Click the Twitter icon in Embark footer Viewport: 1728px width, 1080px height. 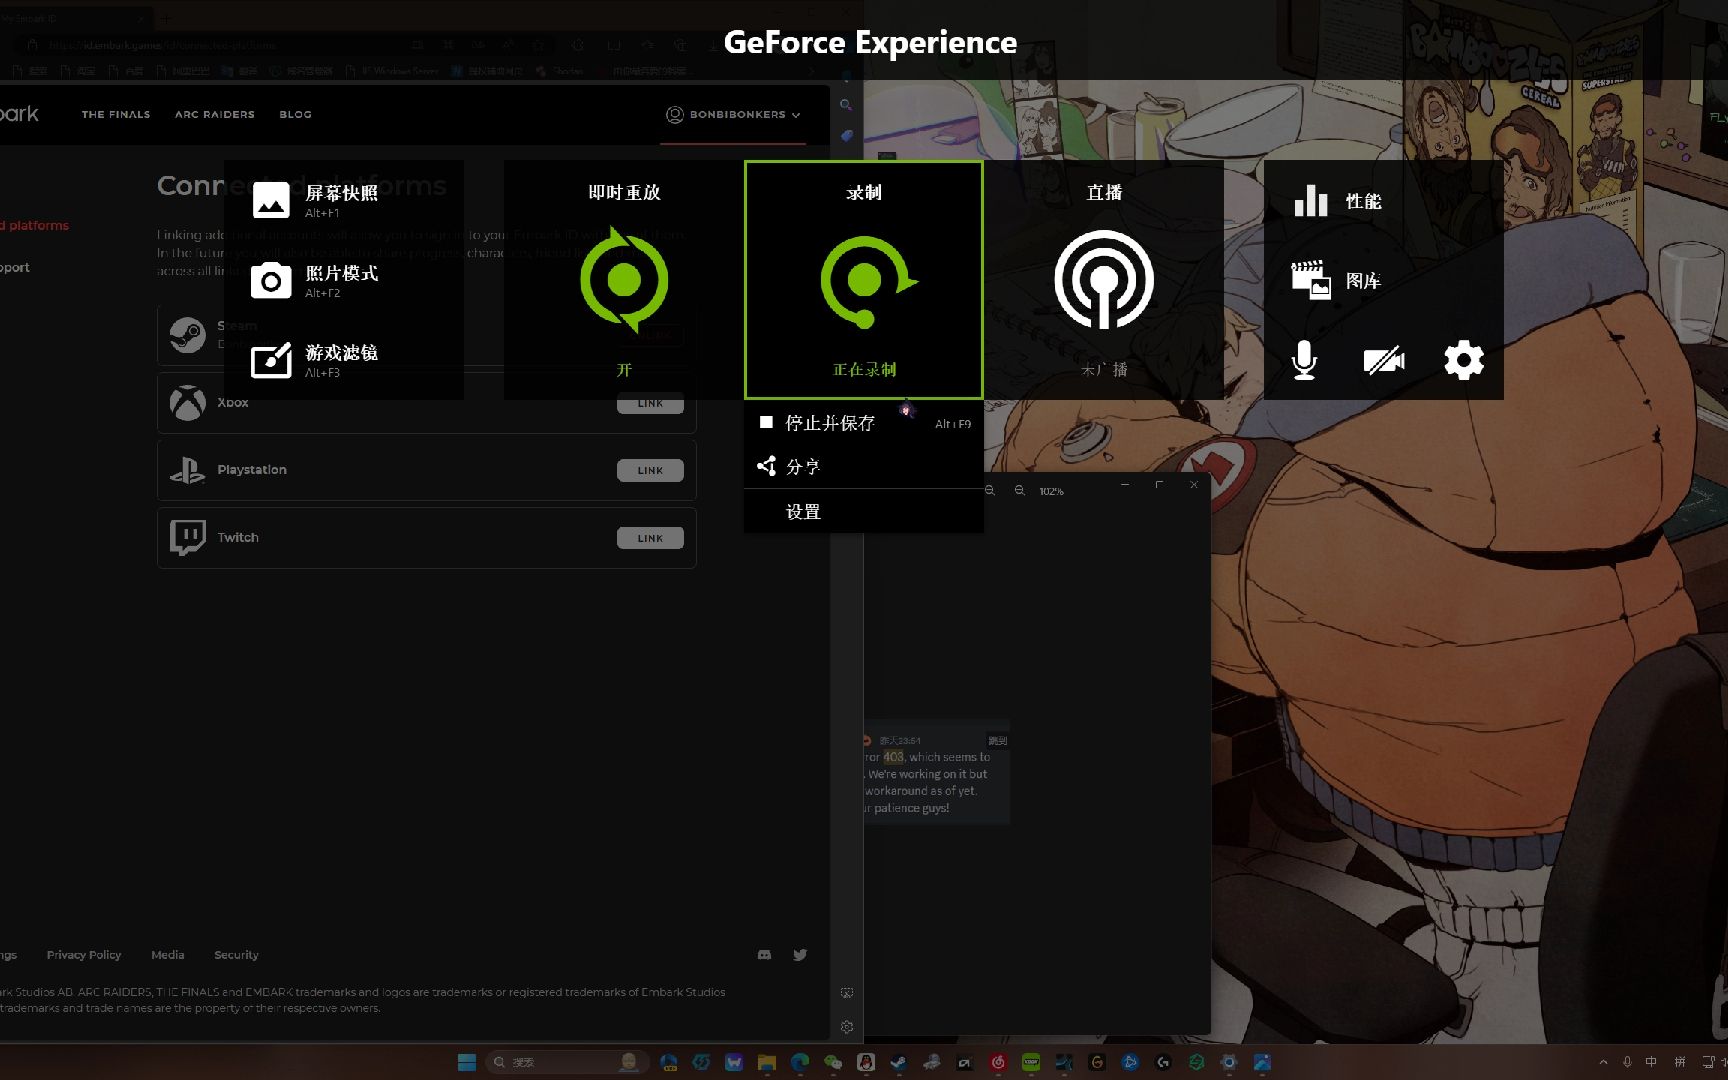[800, 955]
